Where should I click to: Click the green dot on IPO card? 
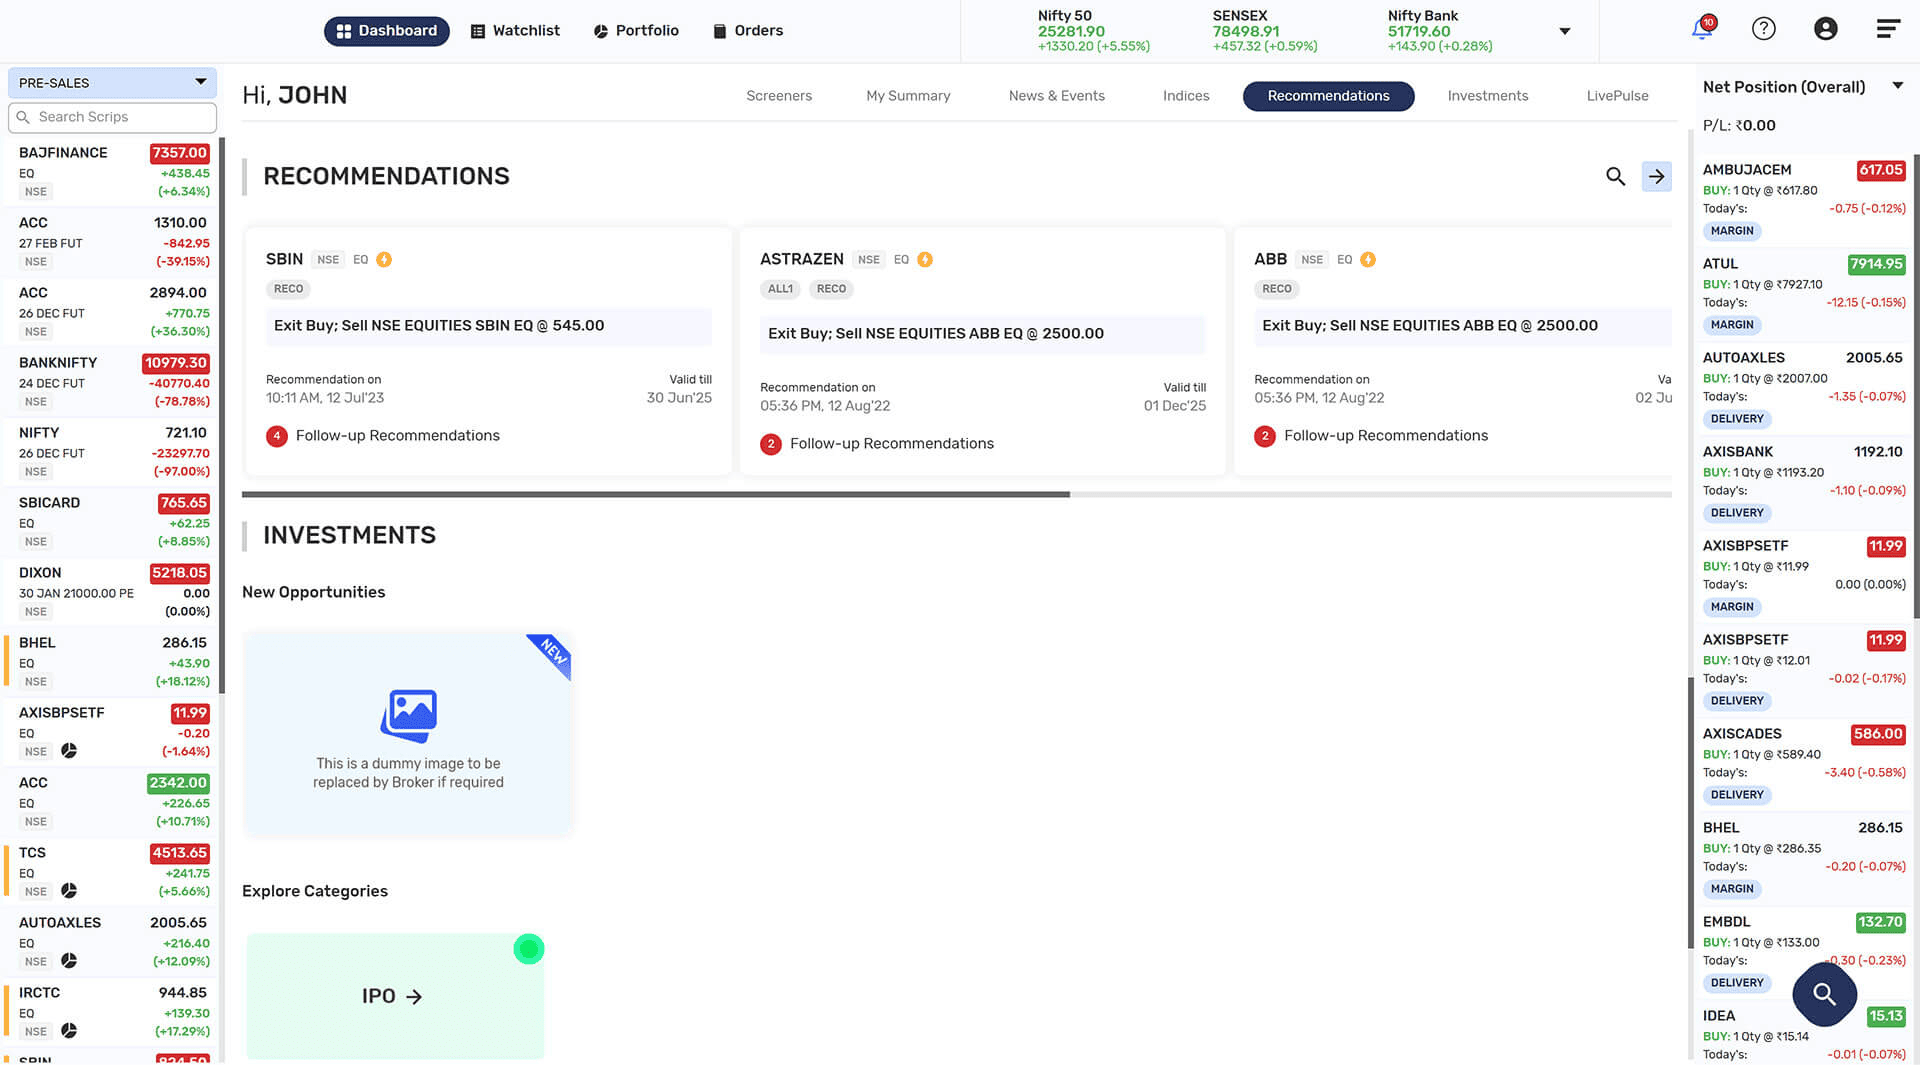coord(529,949)
